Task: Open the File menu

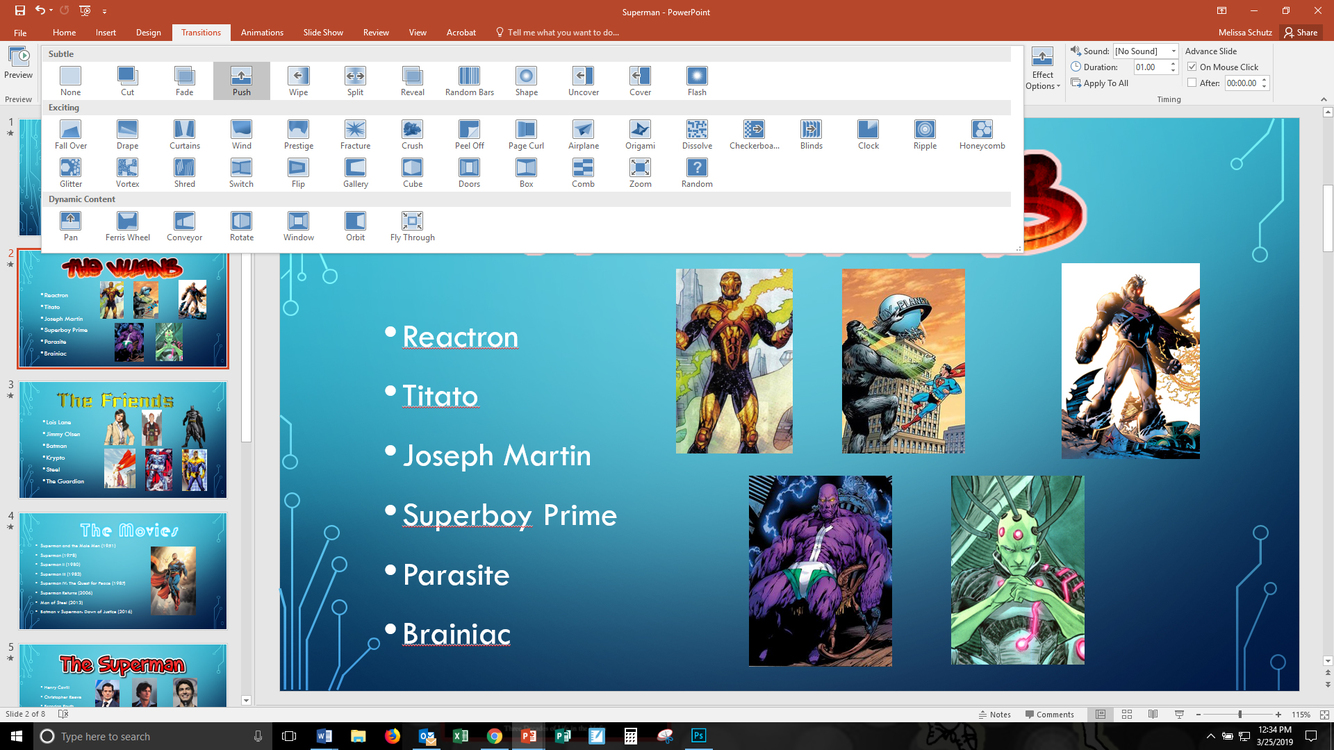Action: (20, 32)
